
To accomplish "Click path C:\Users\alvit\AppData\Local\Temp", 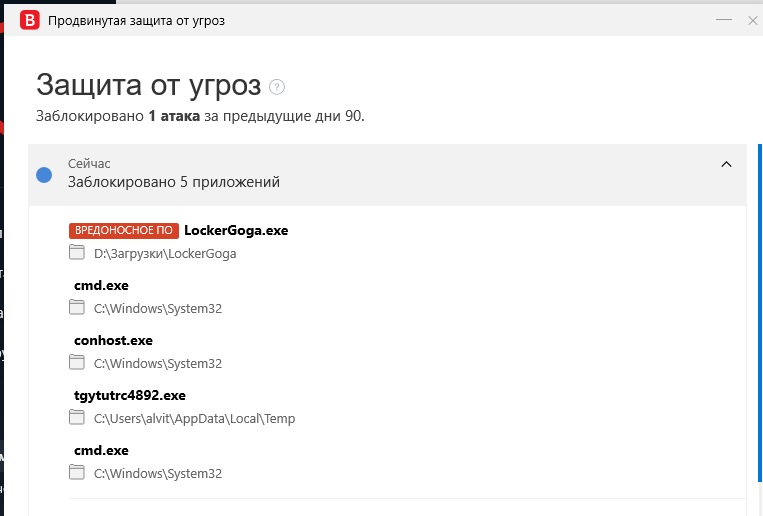I will pos(195,419).
